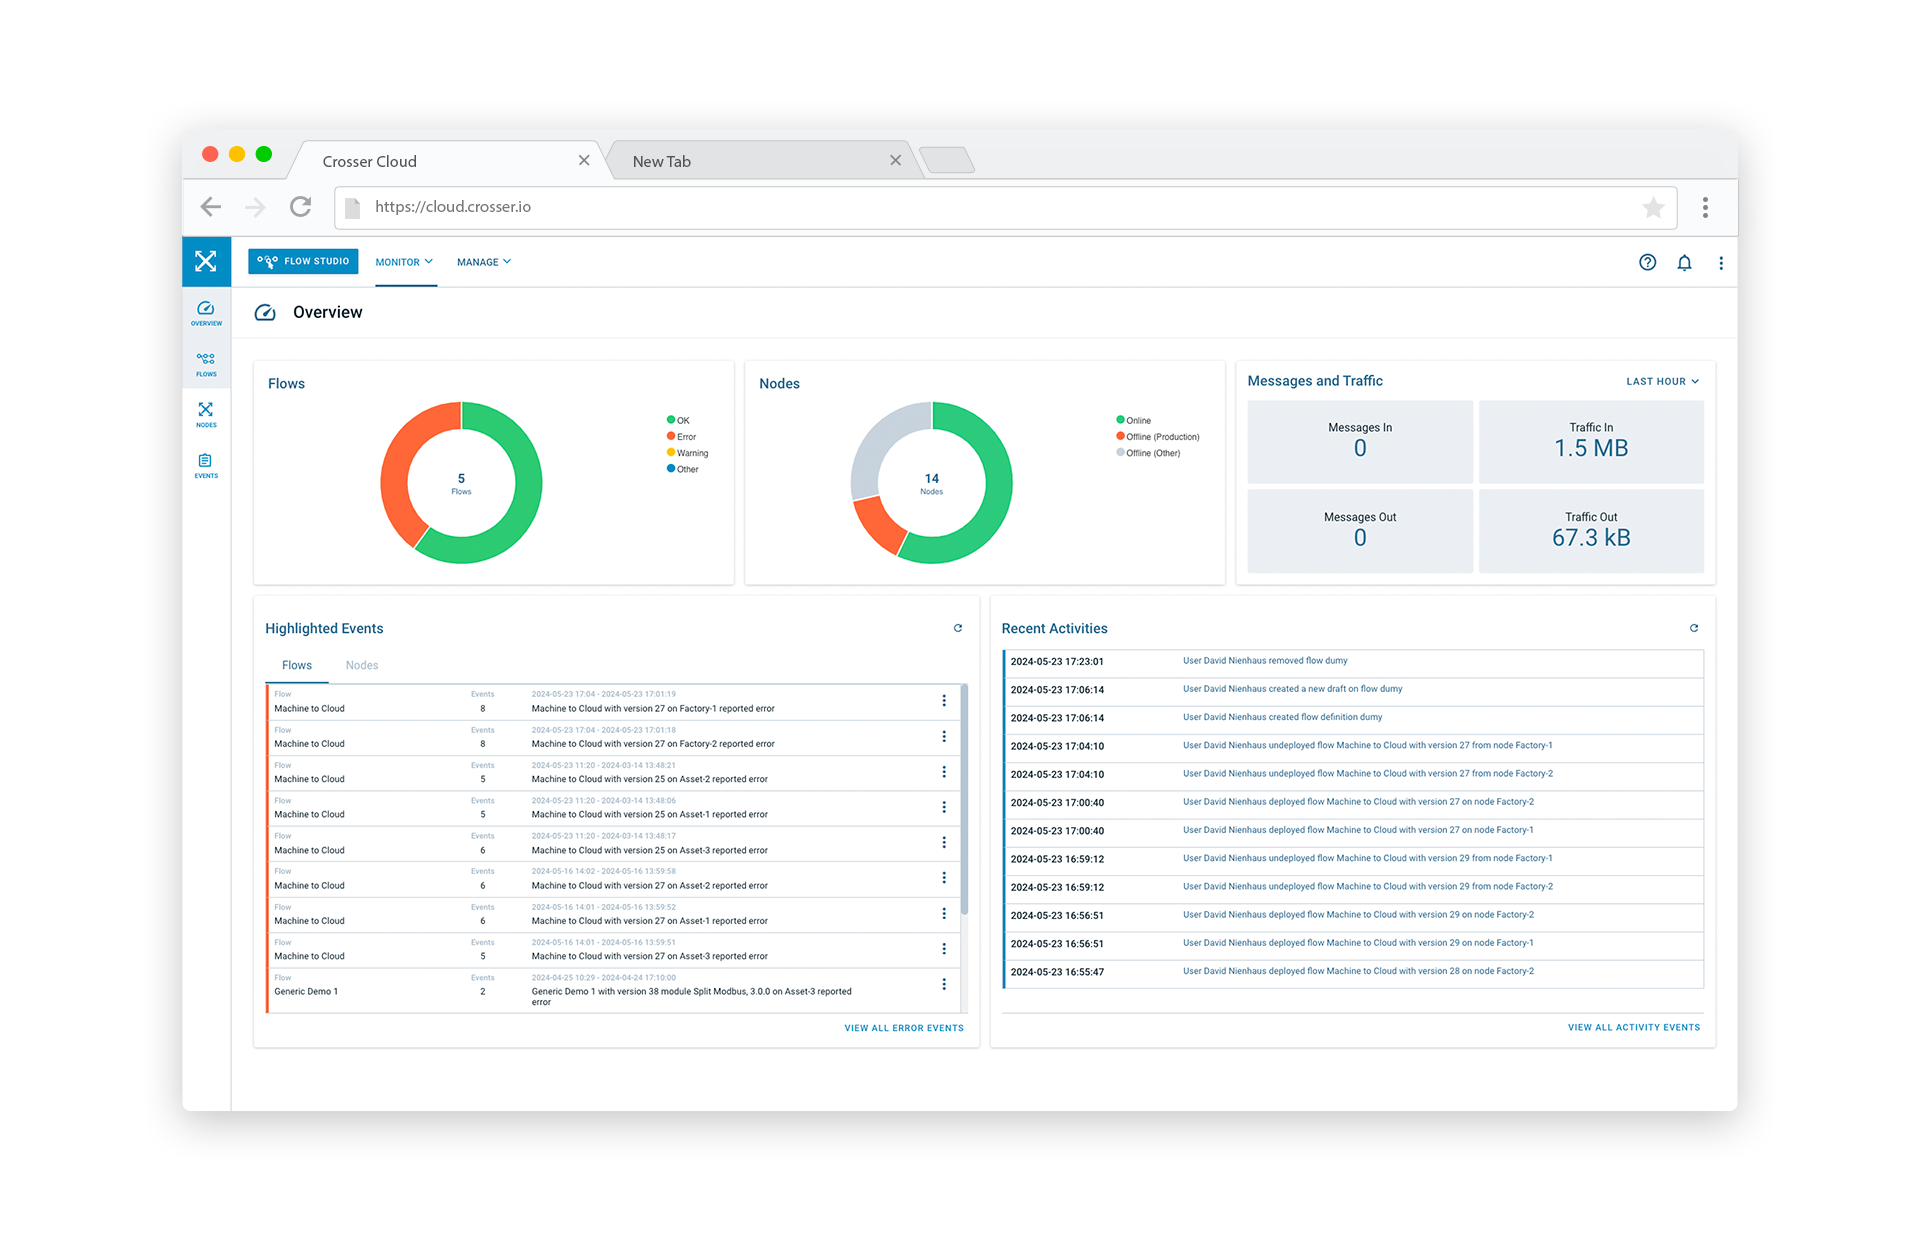
Task: Click the activity 'removed flow dumy'
Action: point(1265,661)
